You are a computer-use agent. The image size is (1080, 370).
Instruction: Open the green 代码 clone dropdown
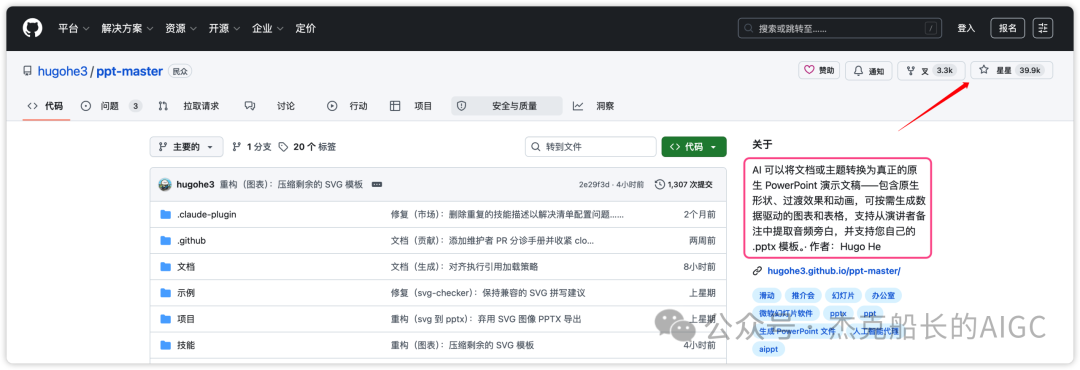coord(694,147)
